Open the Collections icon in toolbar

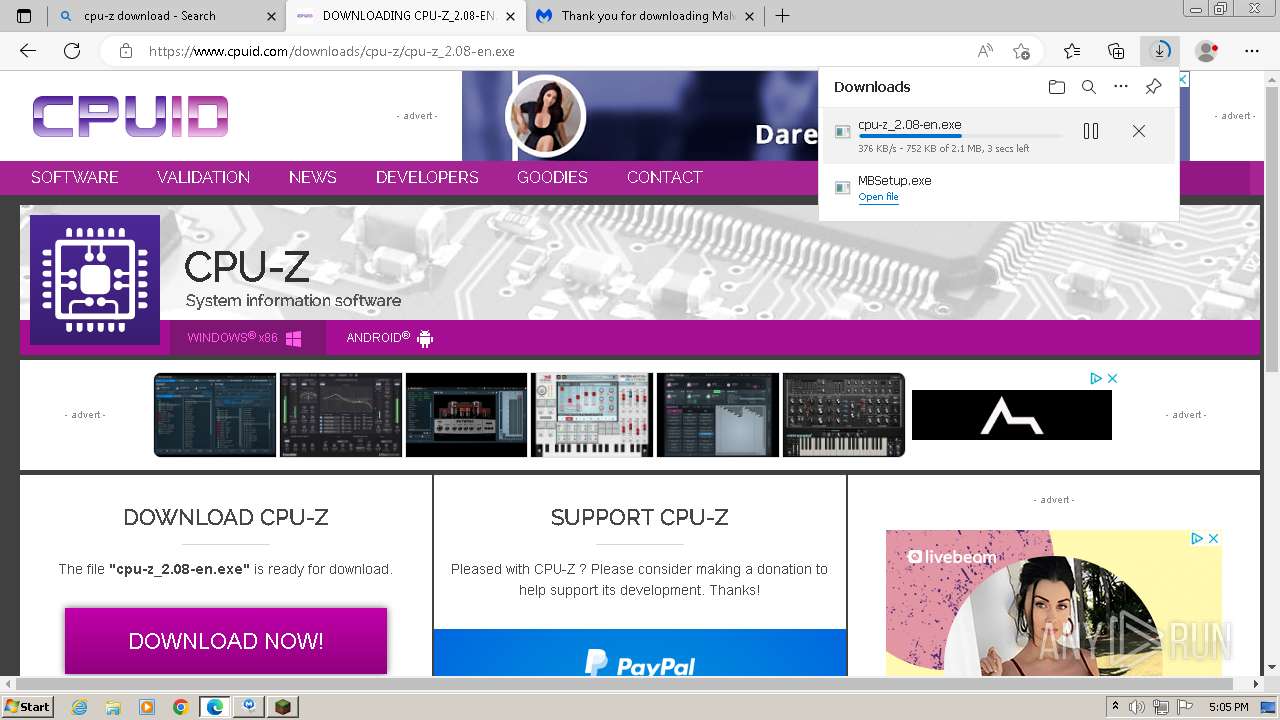(1116, 51)
